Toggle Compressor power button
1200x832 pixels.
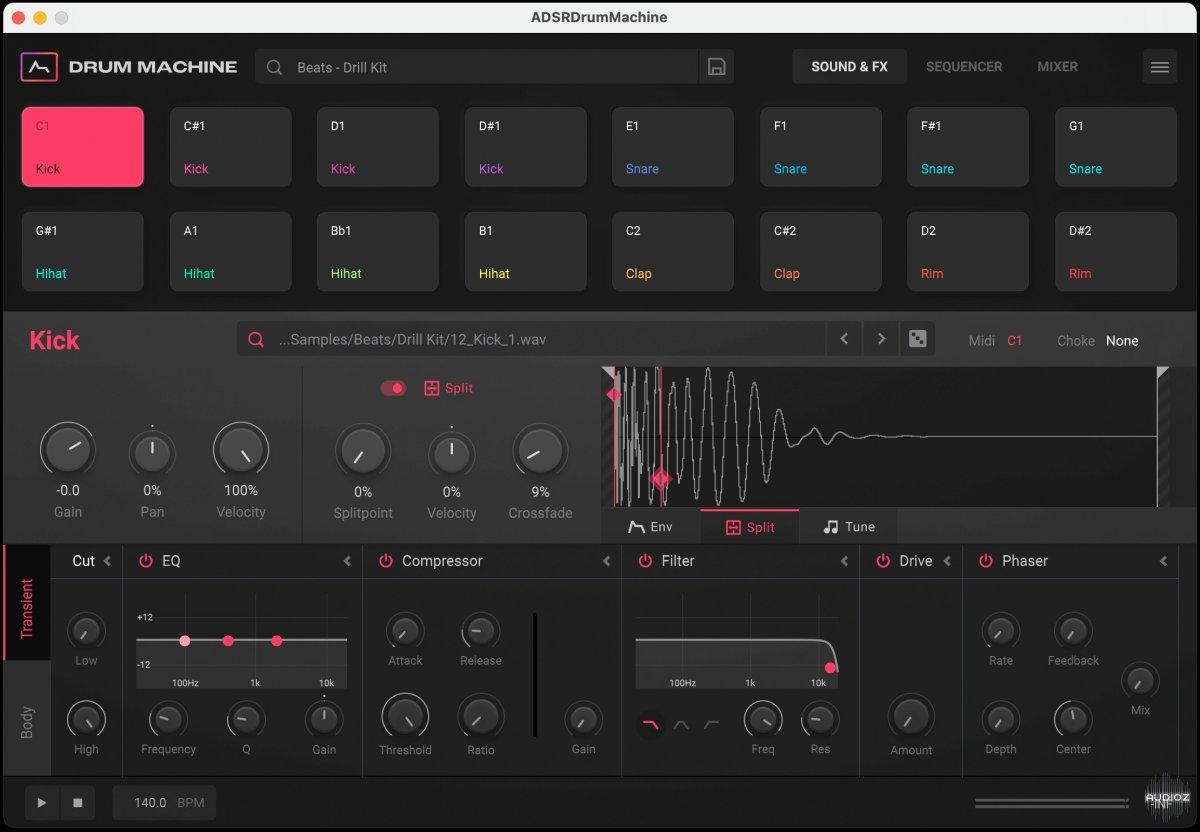[x=385, y=561]
